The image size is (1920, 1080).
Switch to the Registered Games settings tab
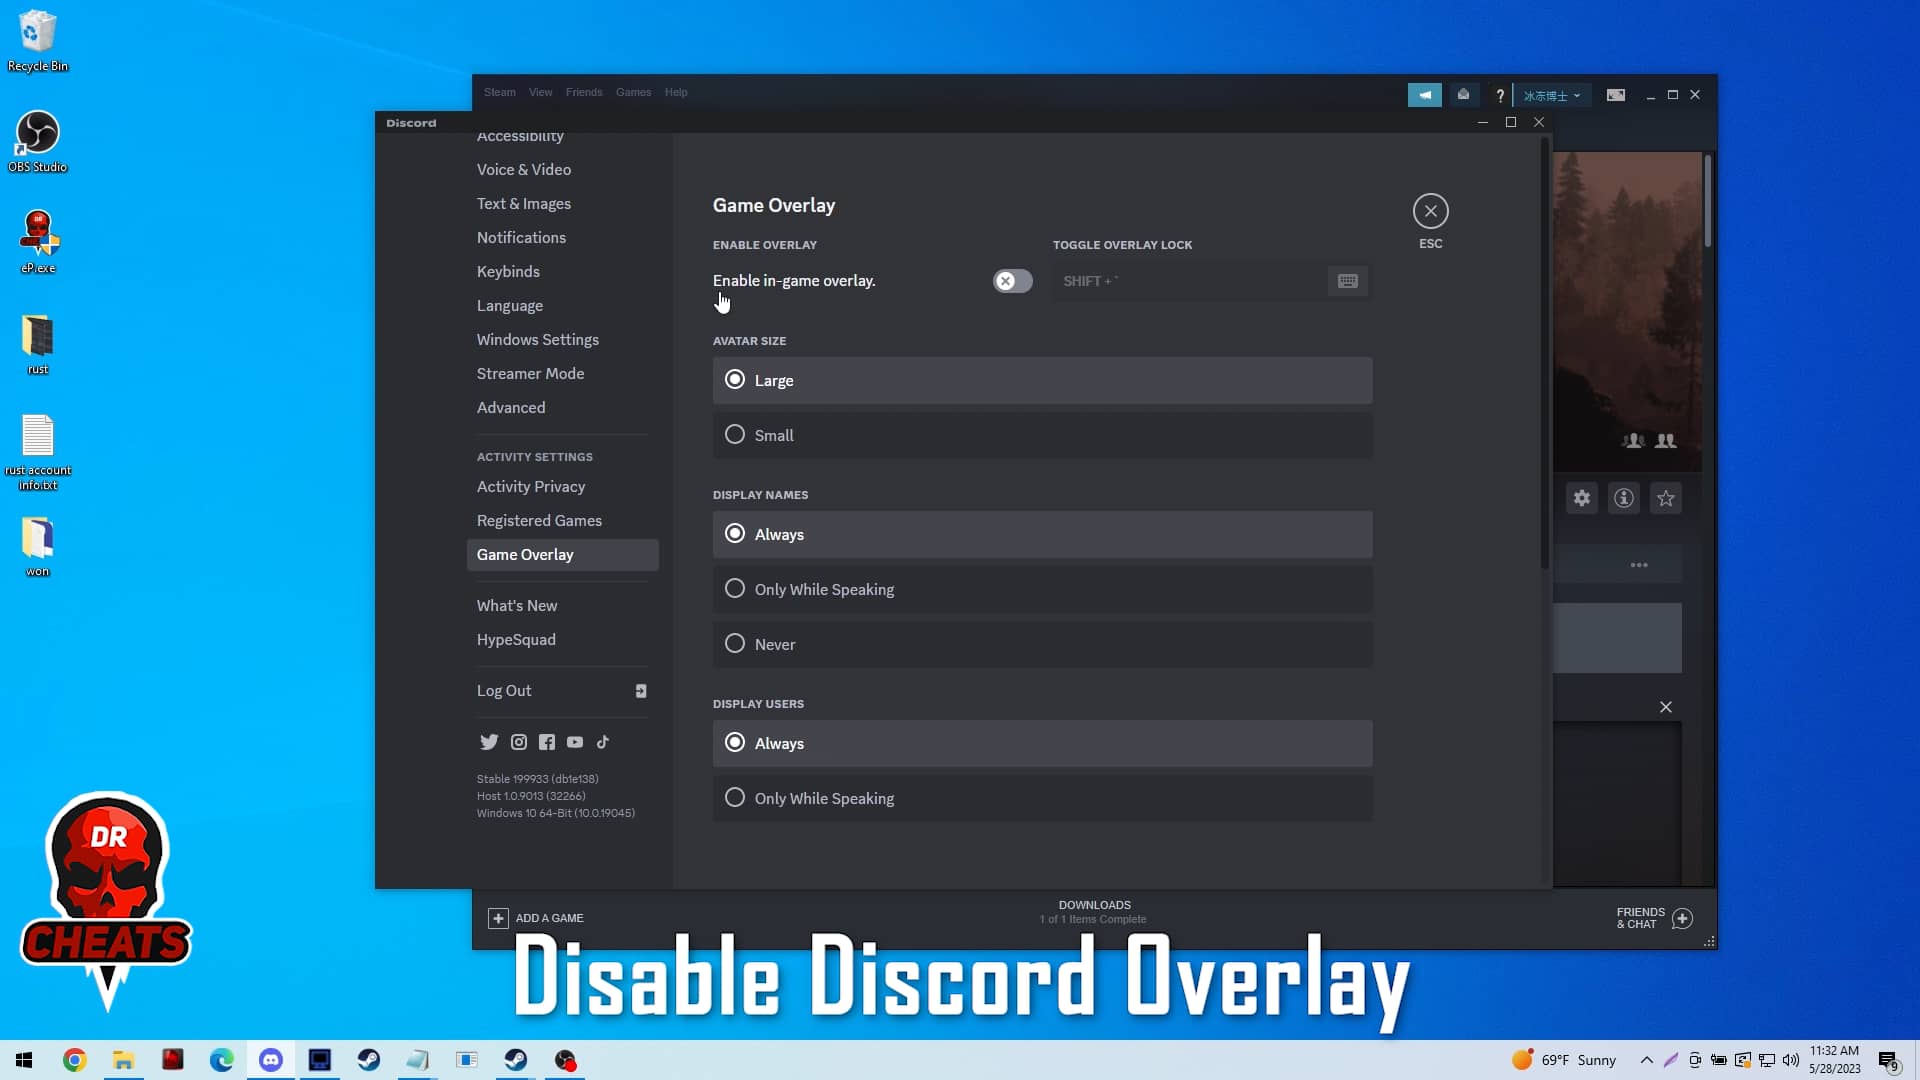coord(539,520)
